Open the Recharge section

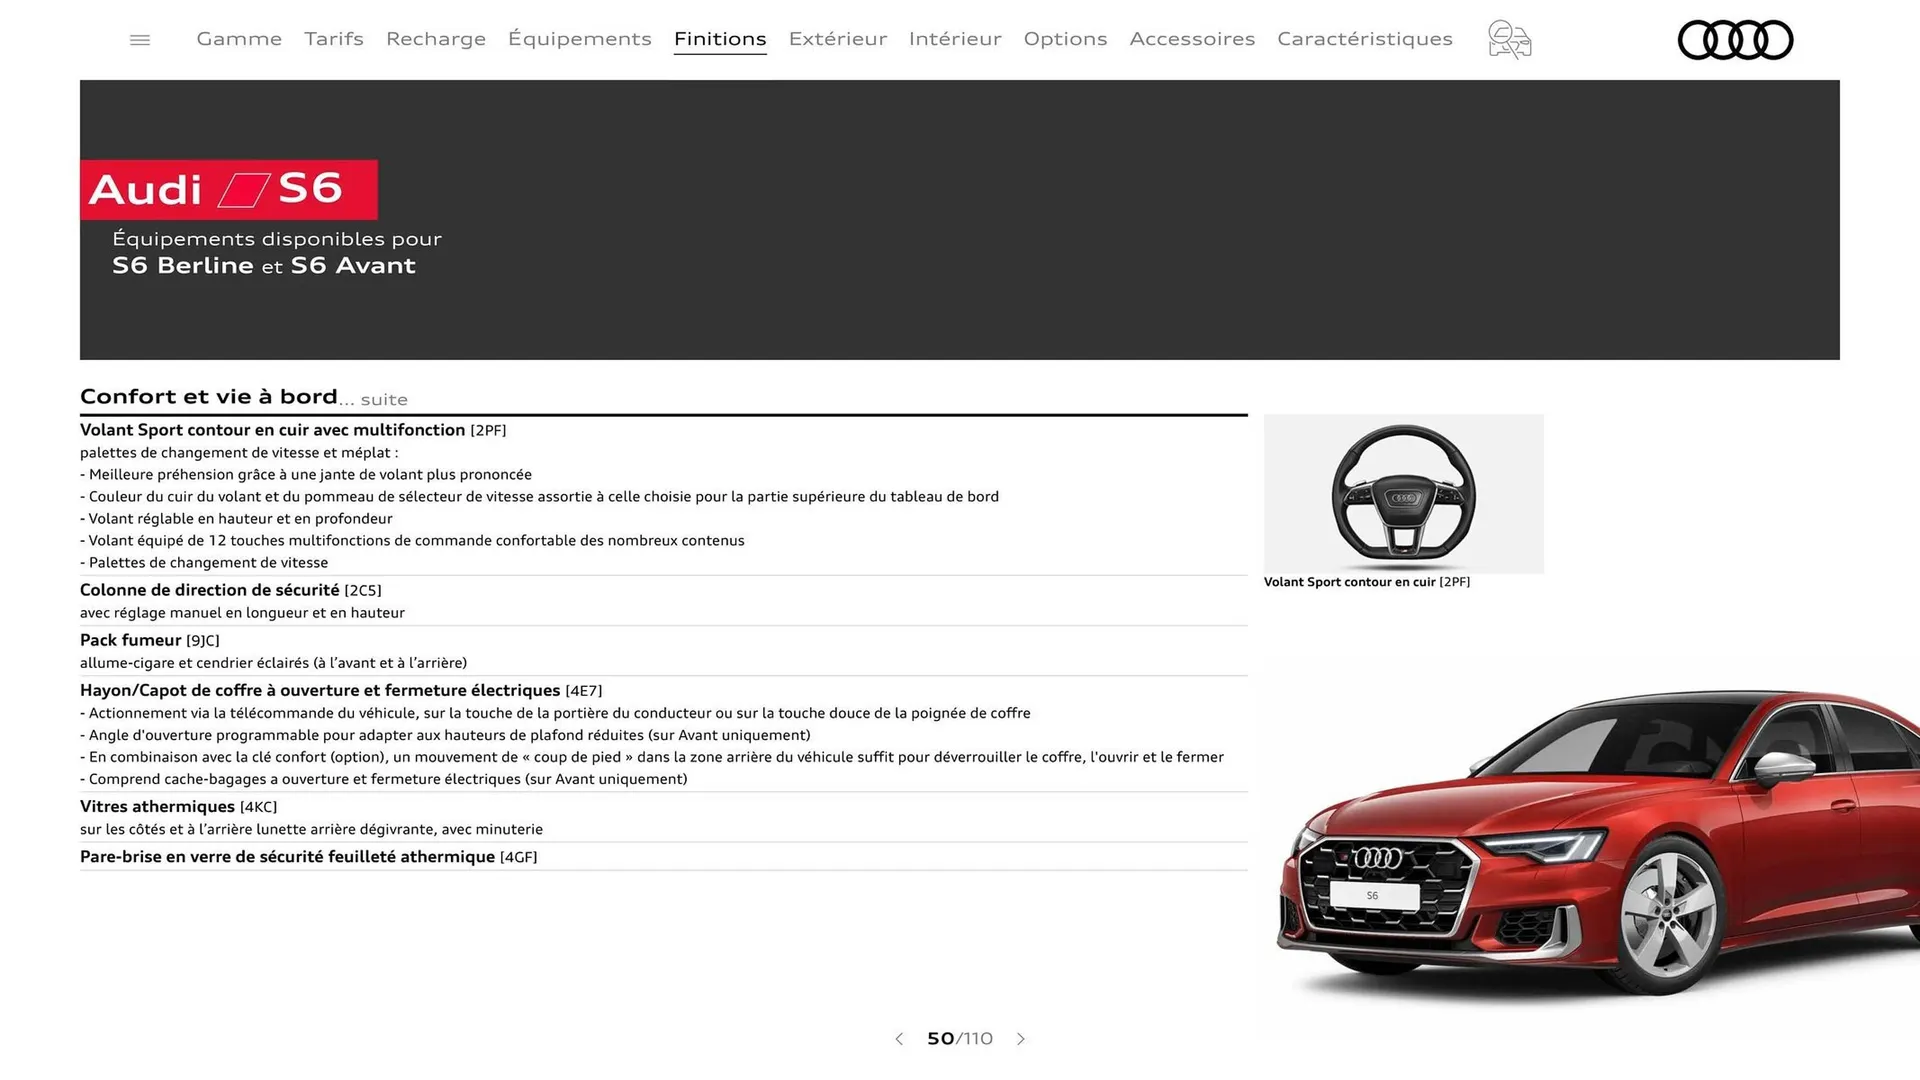click(435, 39)
